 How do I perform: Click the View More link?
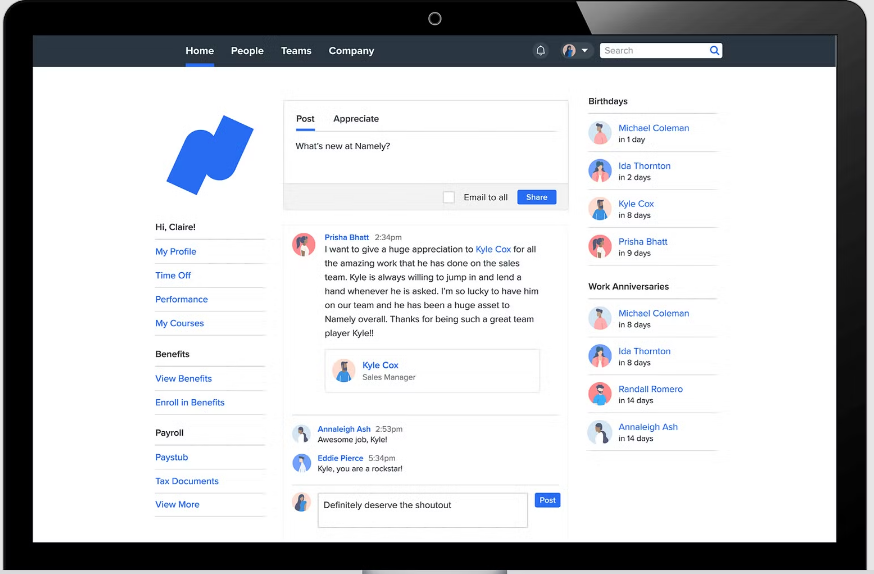[177, 504]
